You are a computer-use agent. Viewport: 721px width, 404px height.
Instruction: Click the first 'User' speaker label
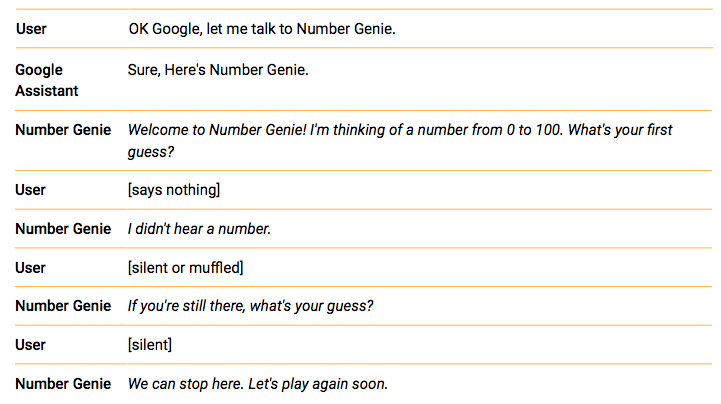point(31,29)
